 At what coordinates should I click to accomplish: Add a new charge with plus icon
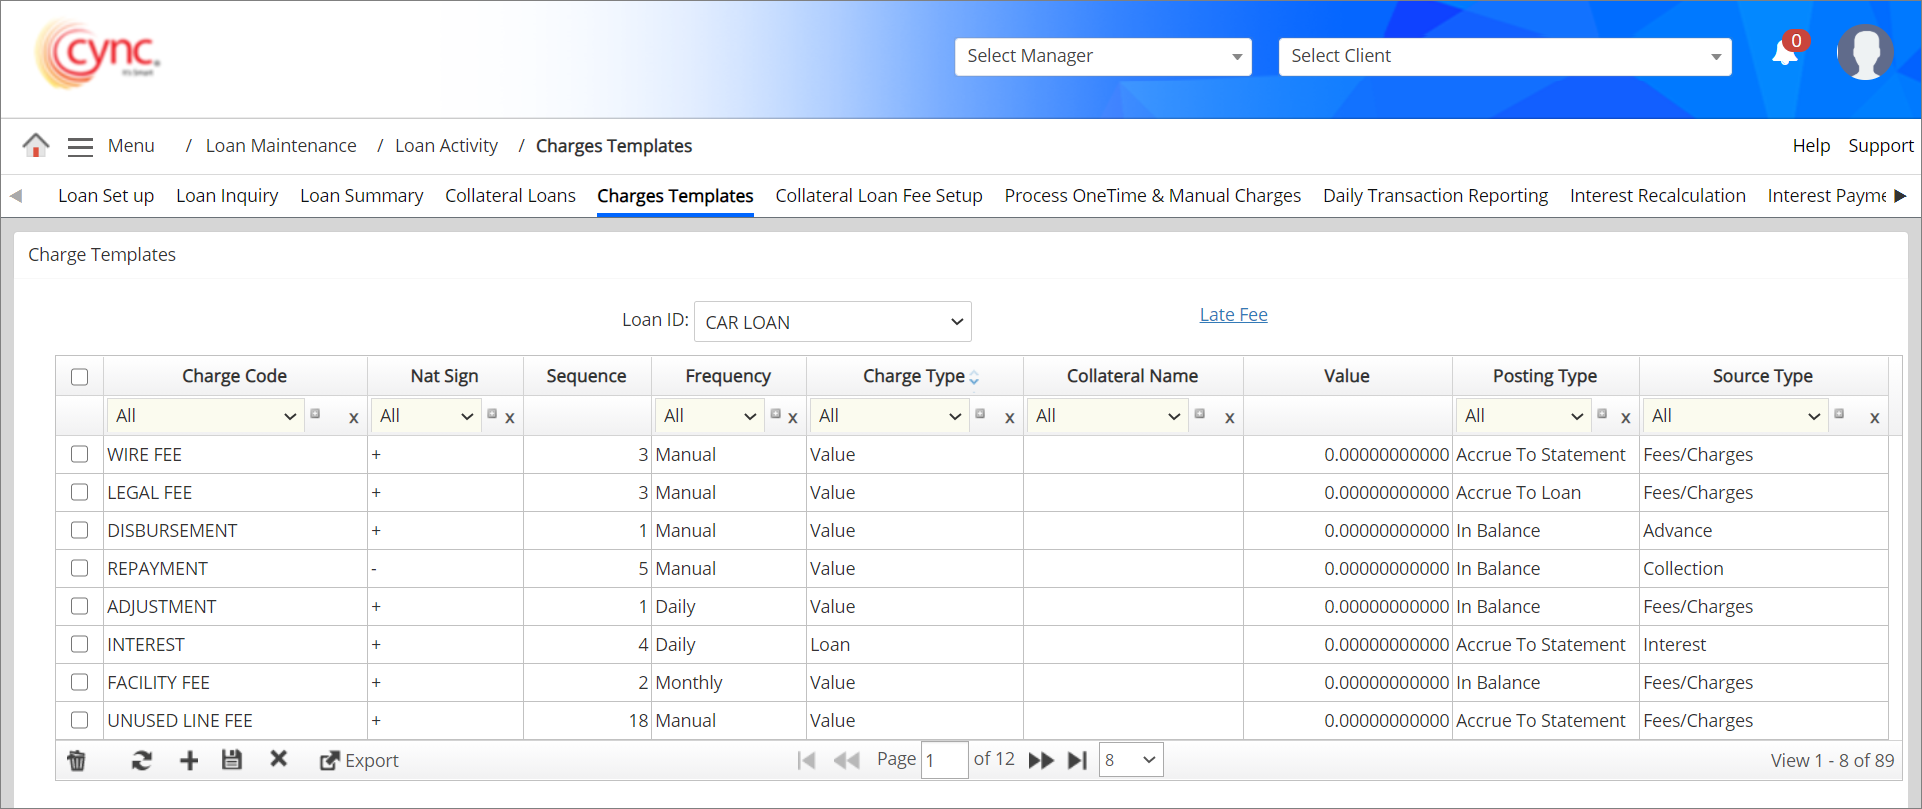189,761
